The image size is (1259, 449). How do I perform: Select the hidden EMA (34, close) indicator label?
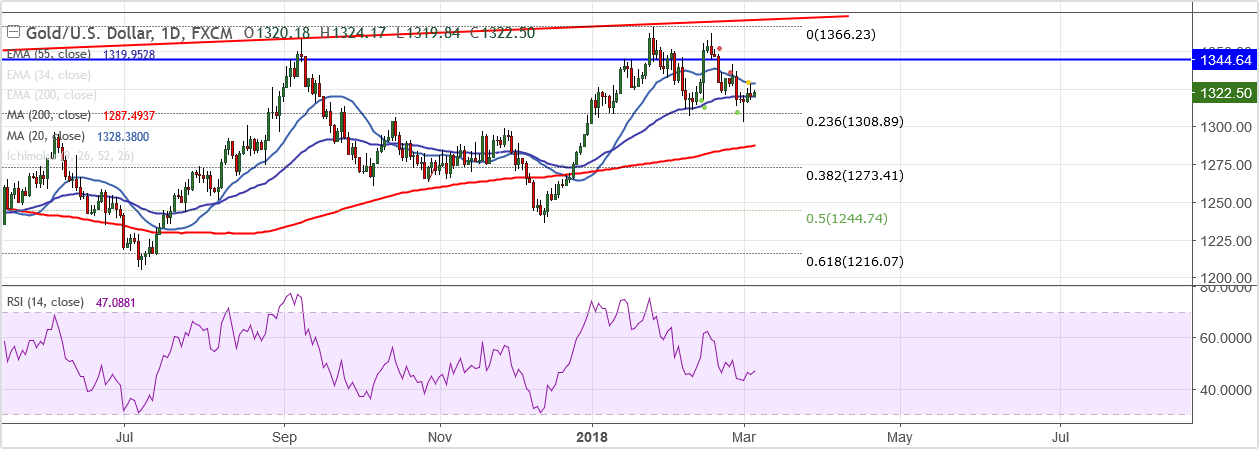click(48, 75)
